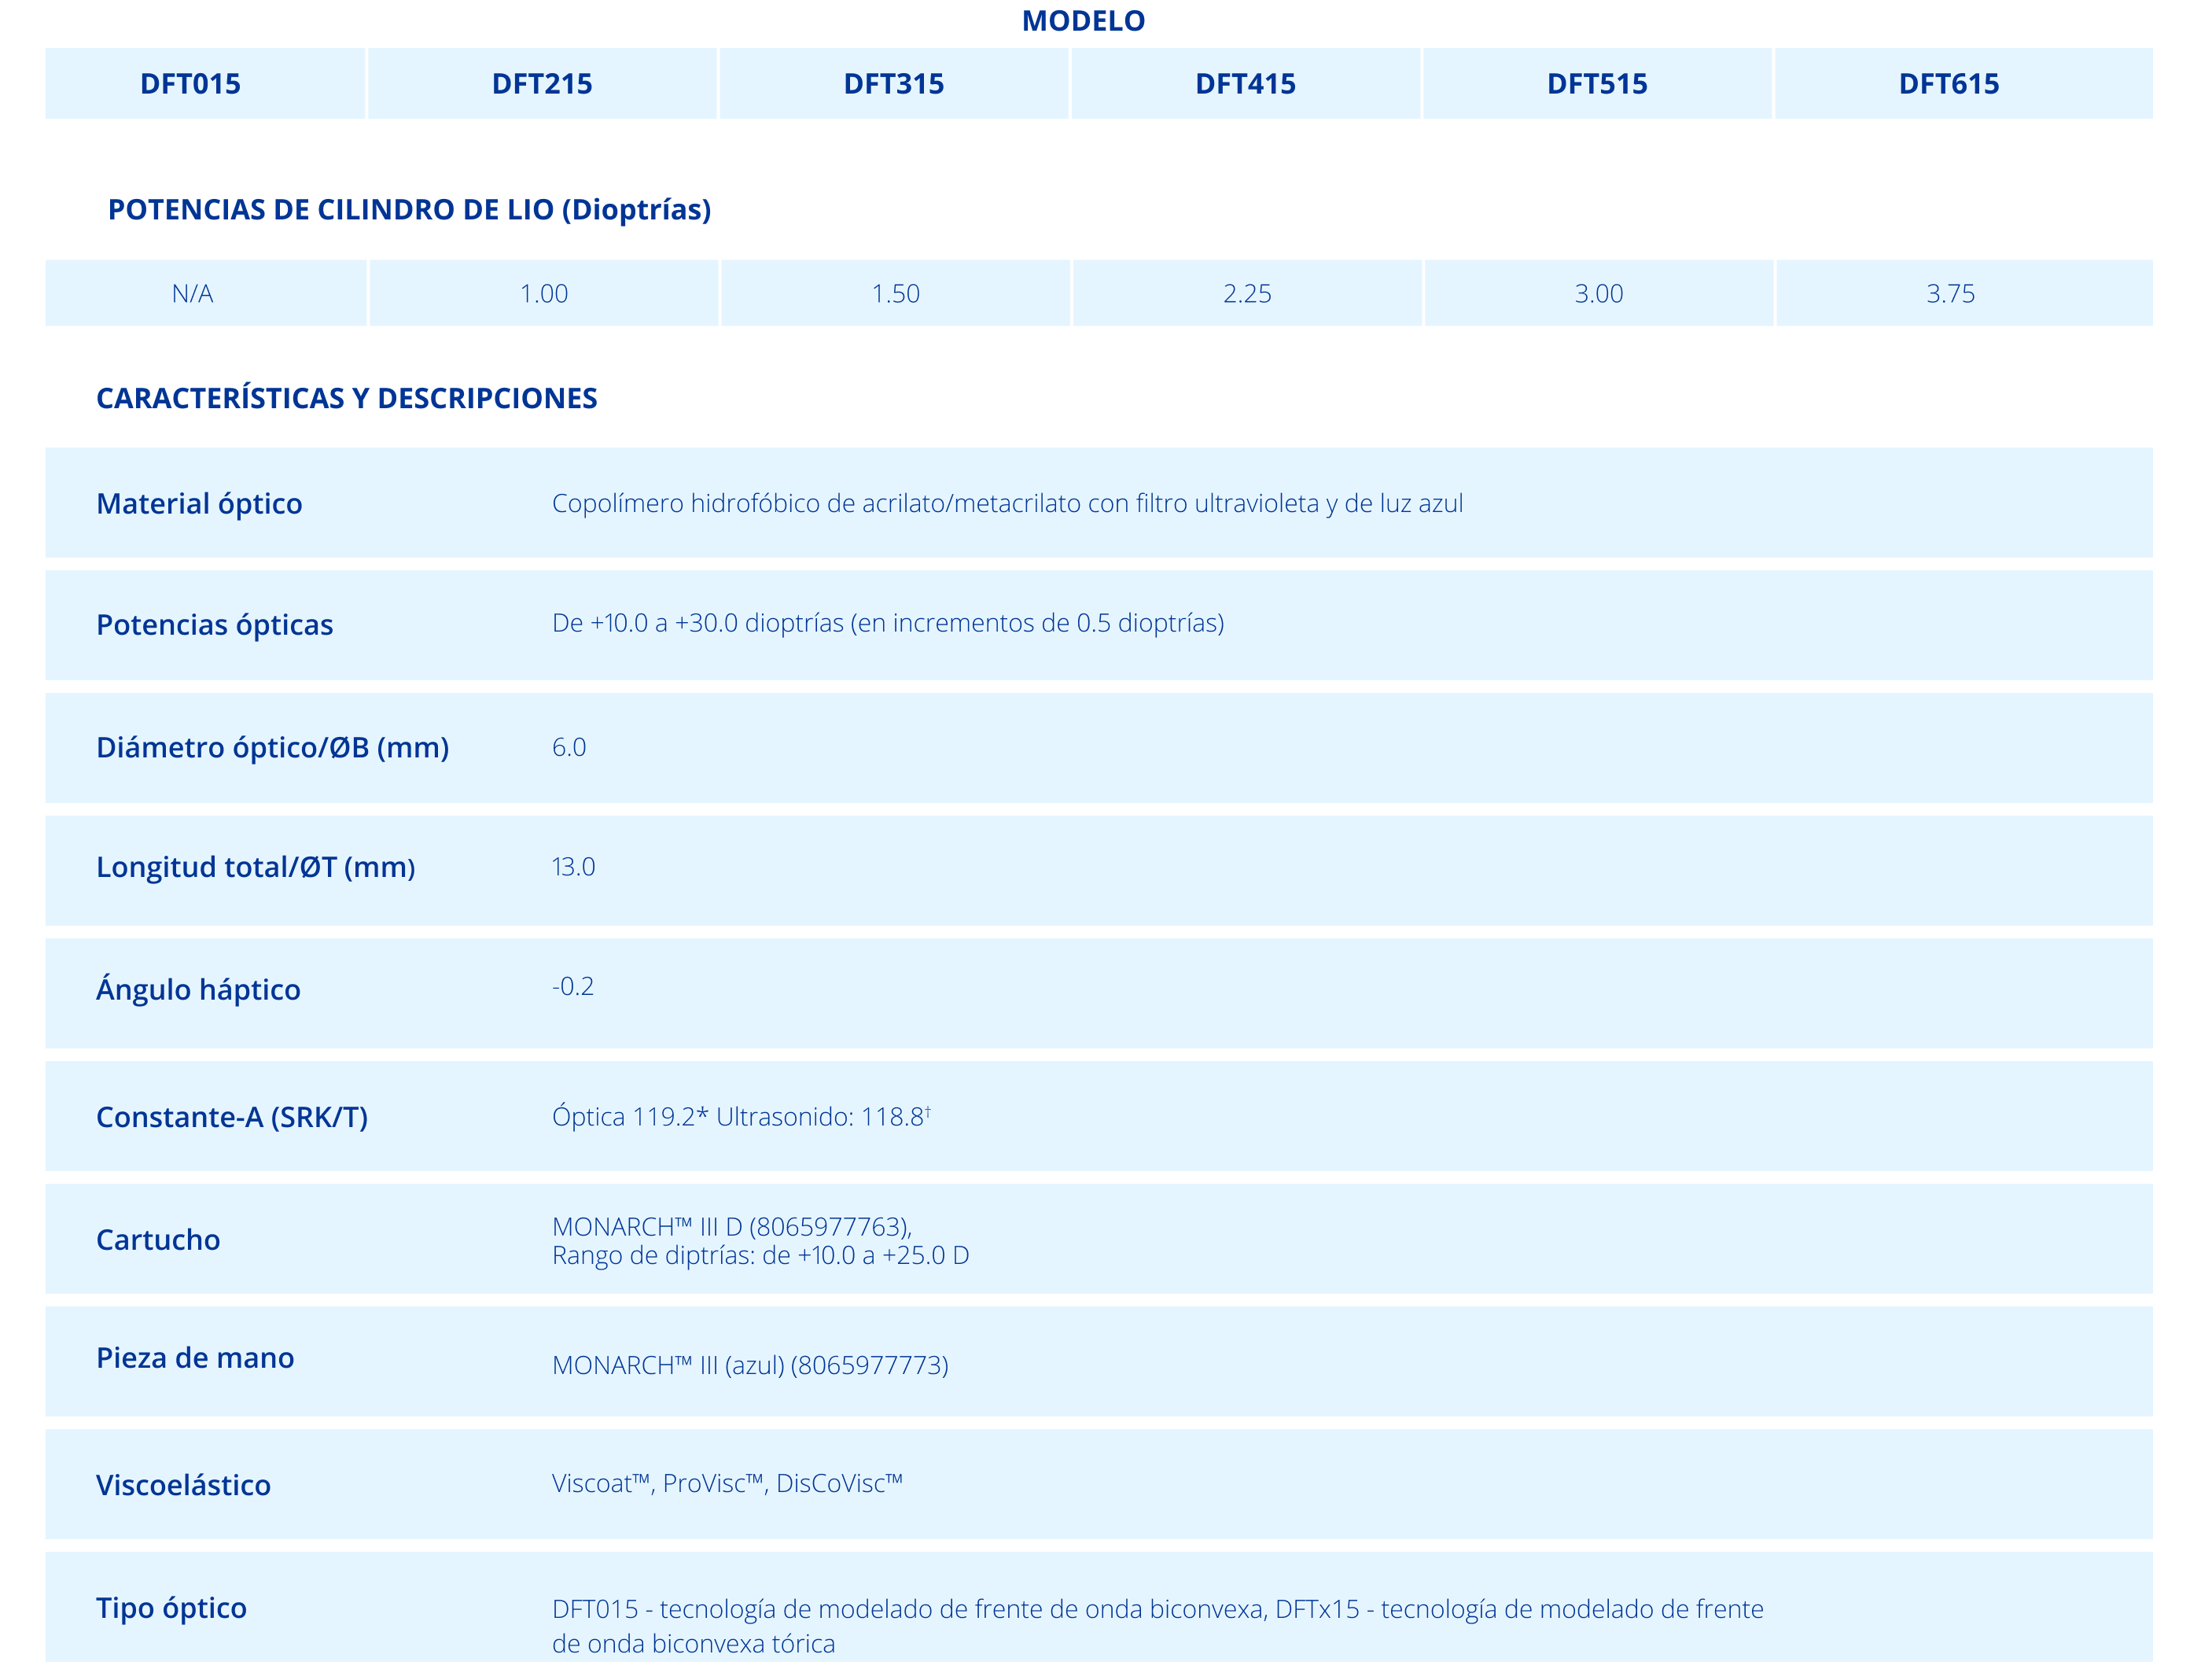Click the Viscoelástico row label
Screen dimensions: 2212x1680
(183, 1485)
